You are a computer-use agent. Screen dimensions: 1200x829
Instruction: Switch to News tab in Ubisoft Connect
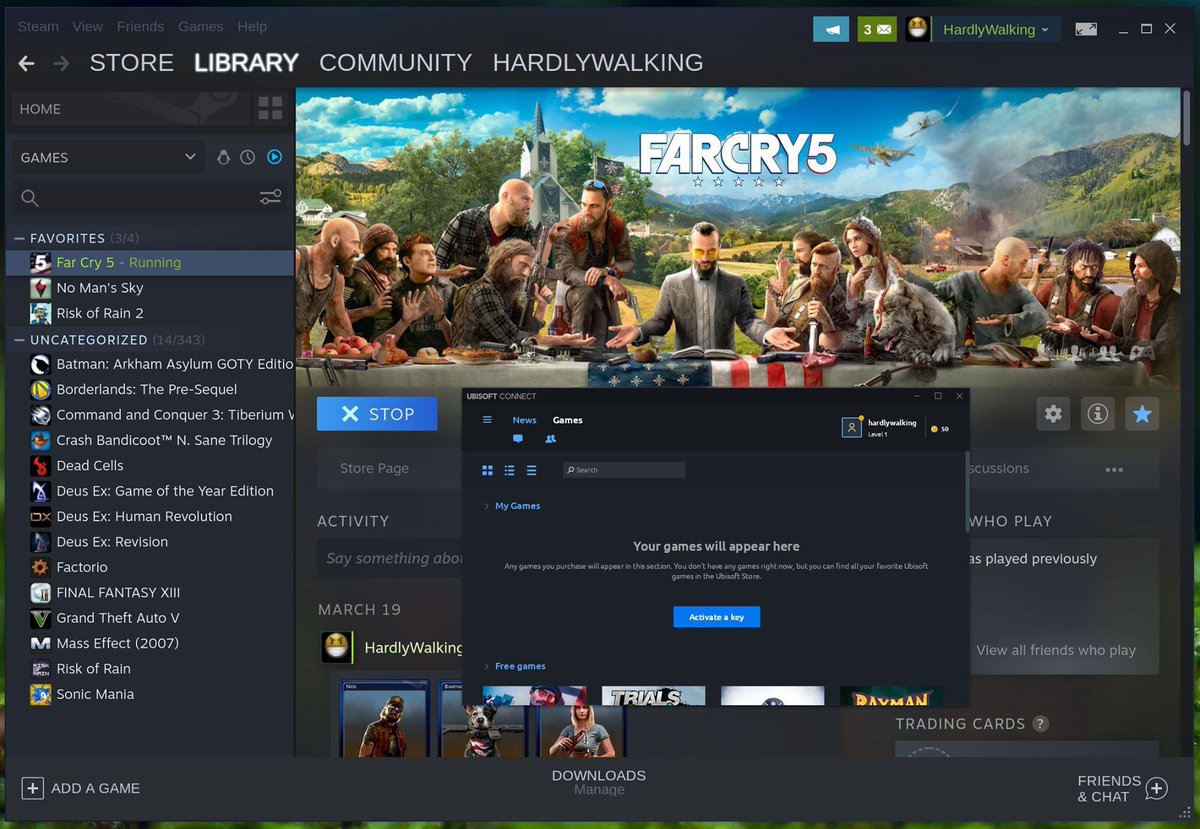(x=525, y=420)
